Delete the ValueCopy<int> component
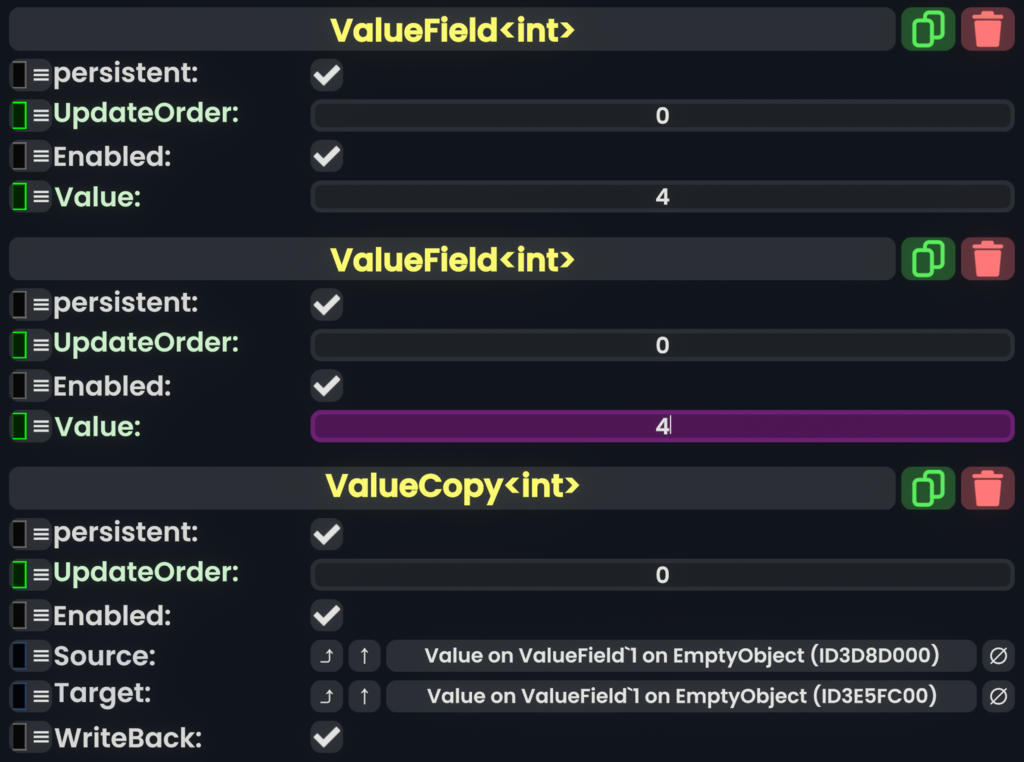 click(987, 488)
